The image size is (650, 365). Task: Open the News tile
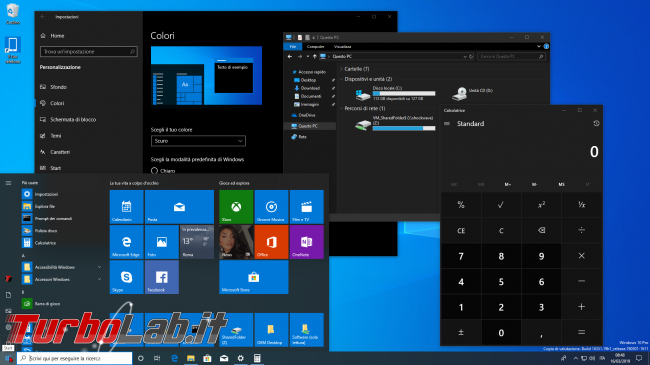pos(236,242)
